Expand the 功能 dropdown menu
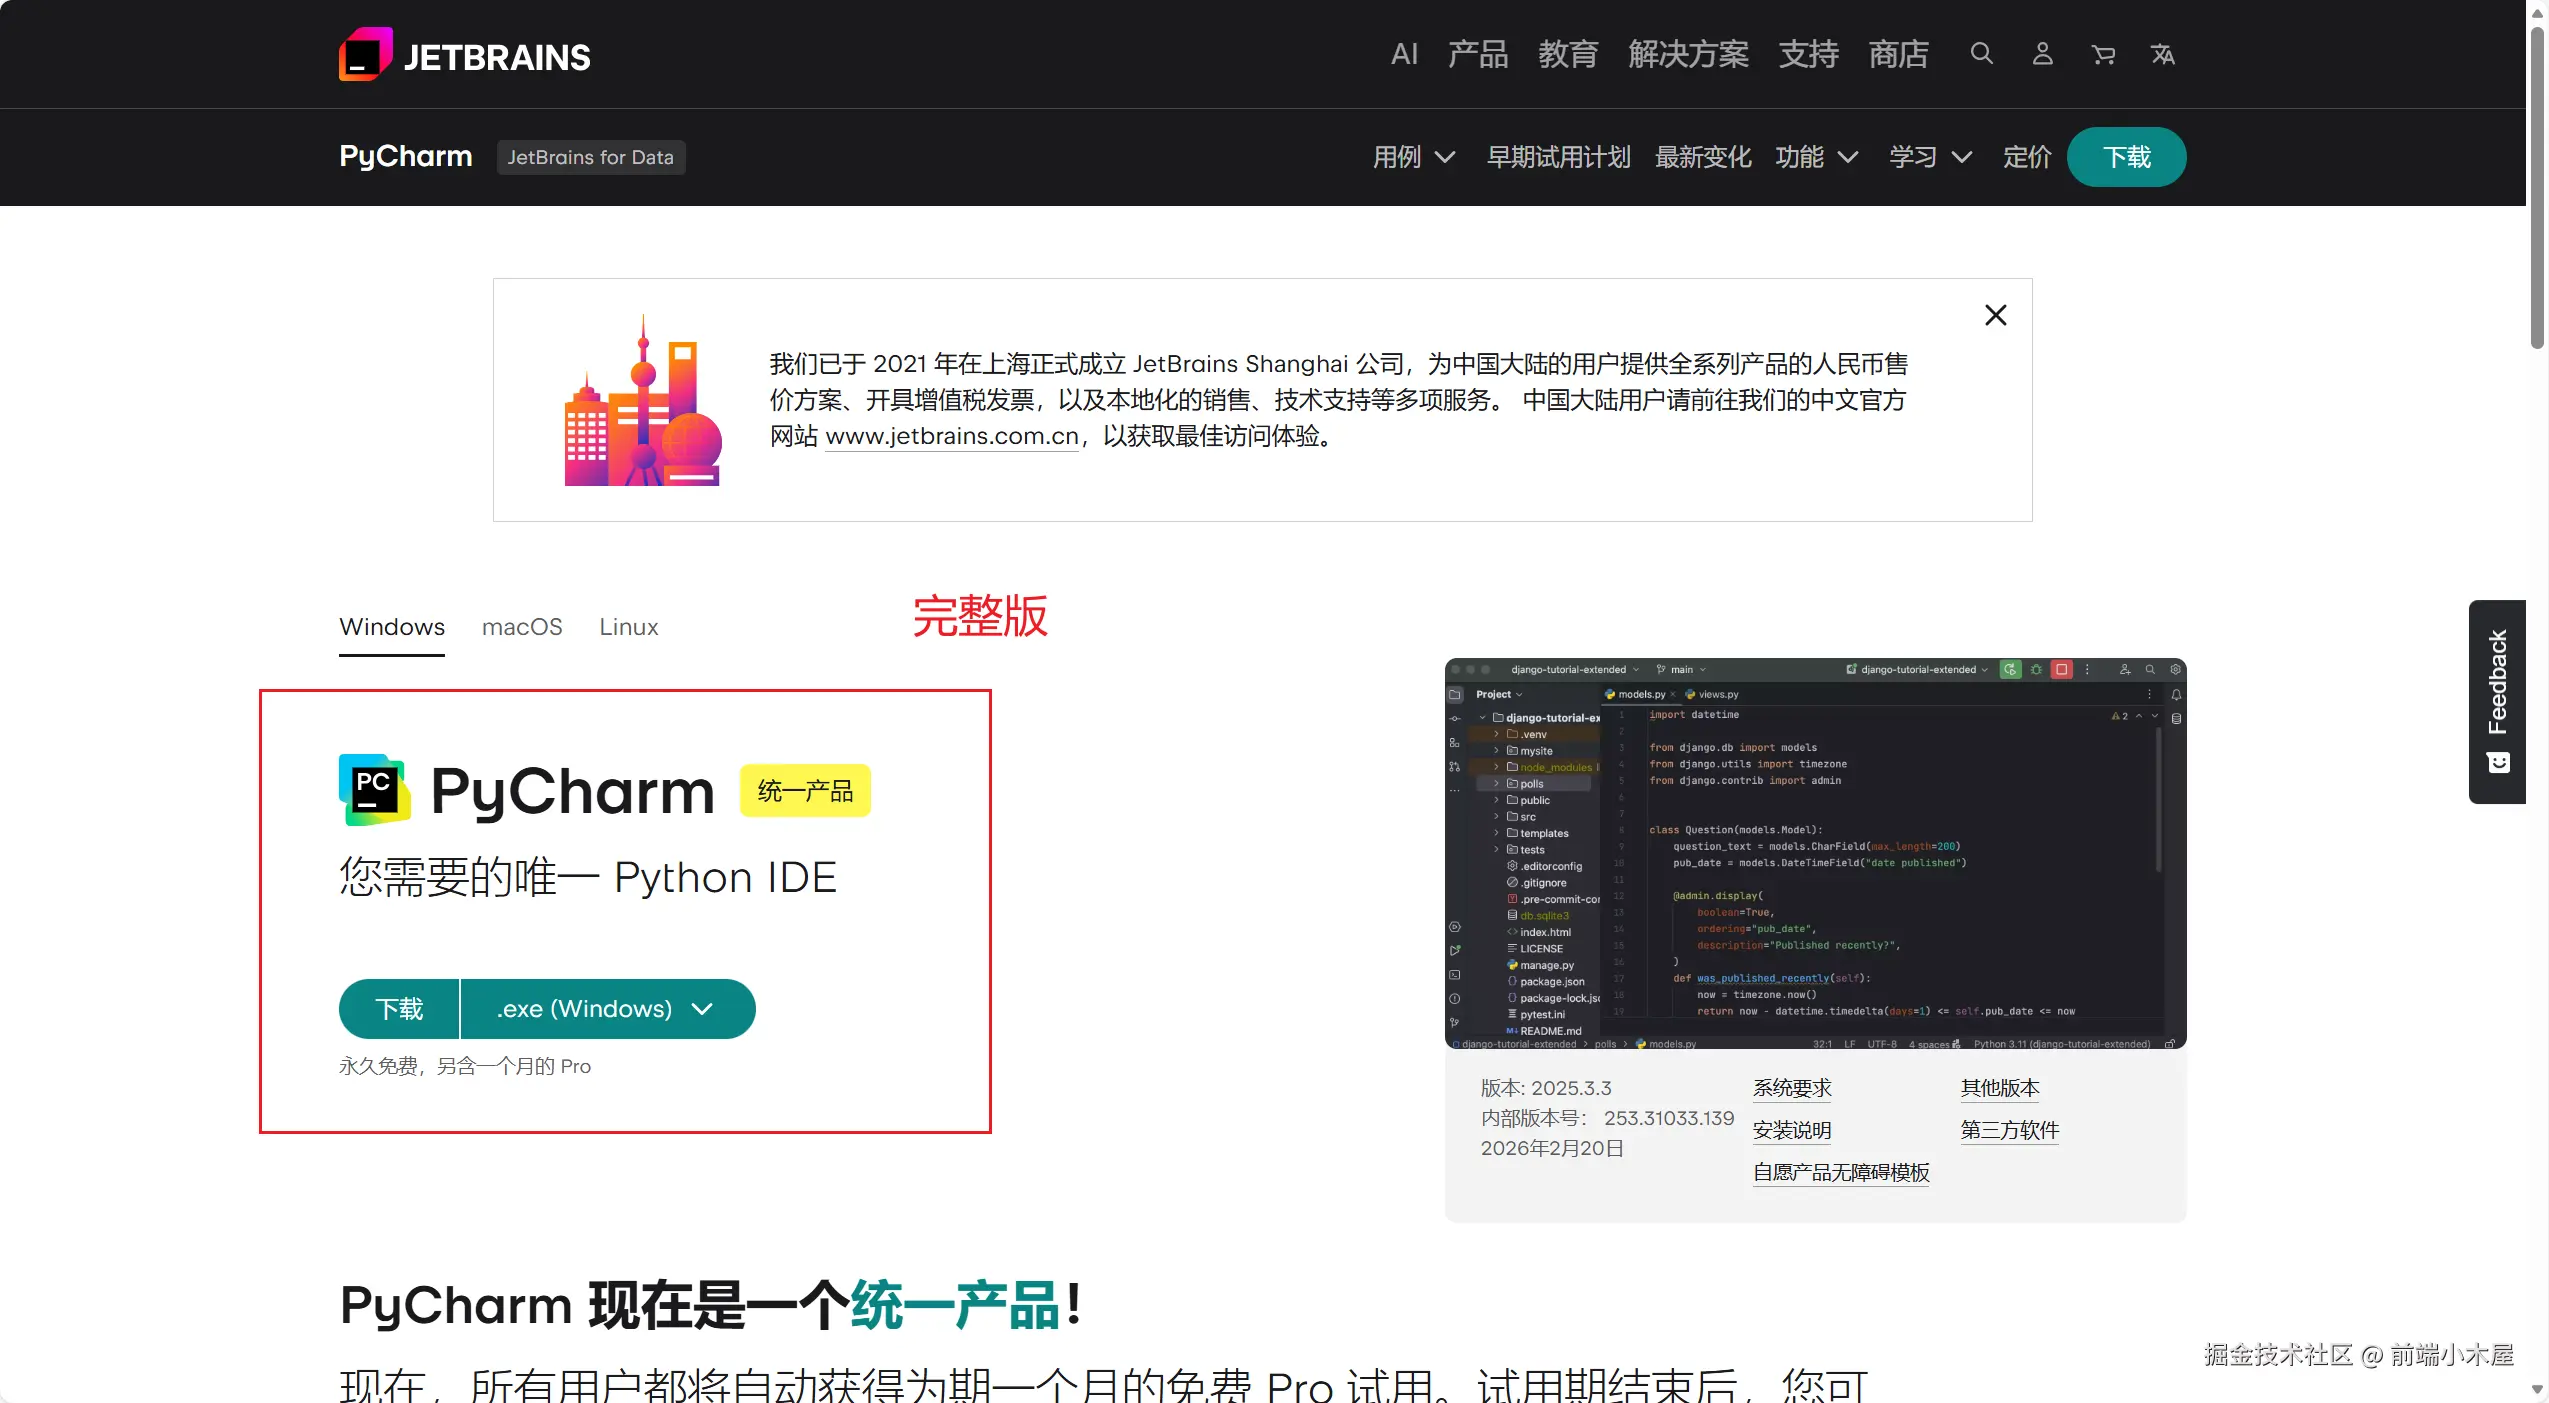 [x=1816, y=157]
